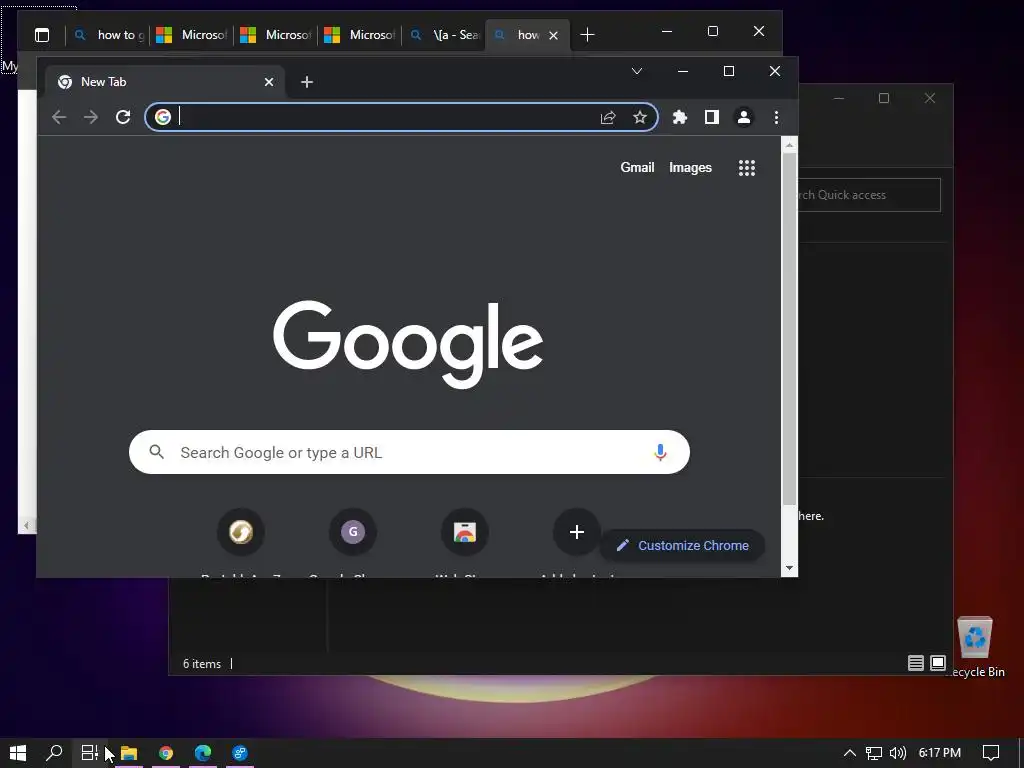
Task: Open Chrome Extensions puzzle icon
Action: [680, 117]
